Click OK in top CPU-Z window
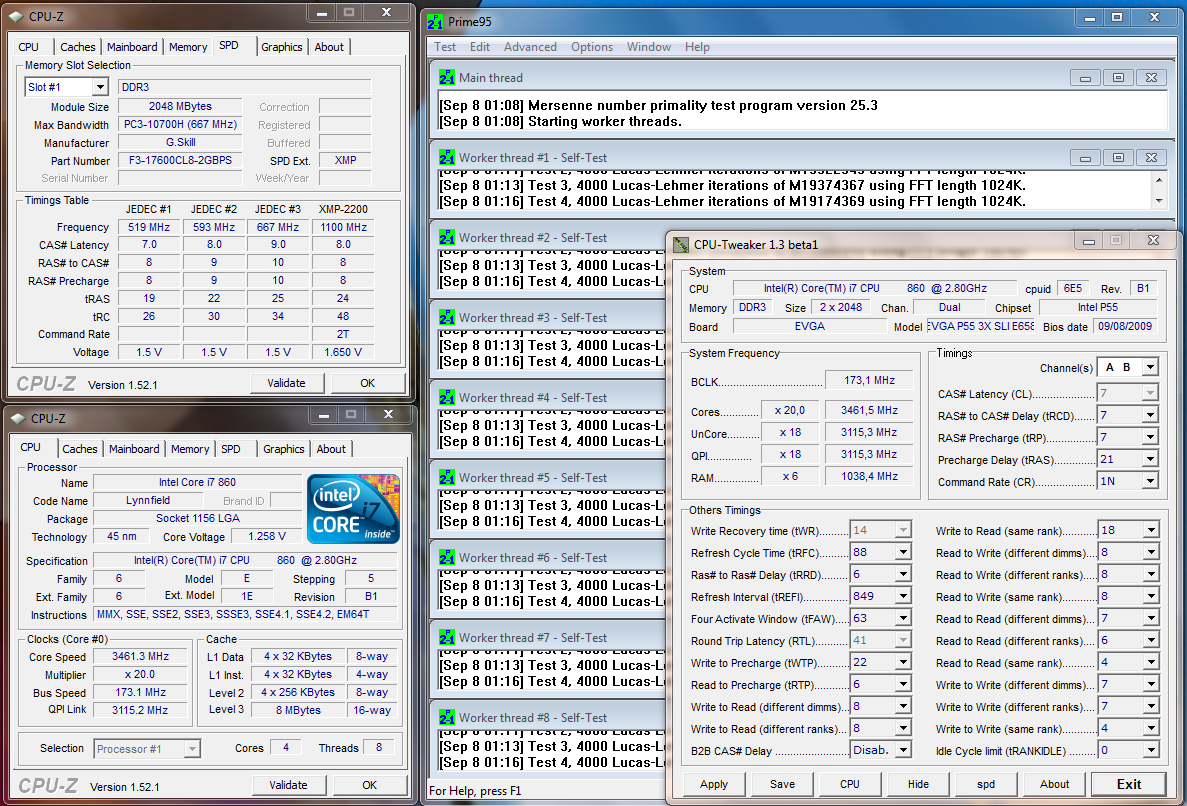Screen dimensions: 1187x806 click(367, 383)
